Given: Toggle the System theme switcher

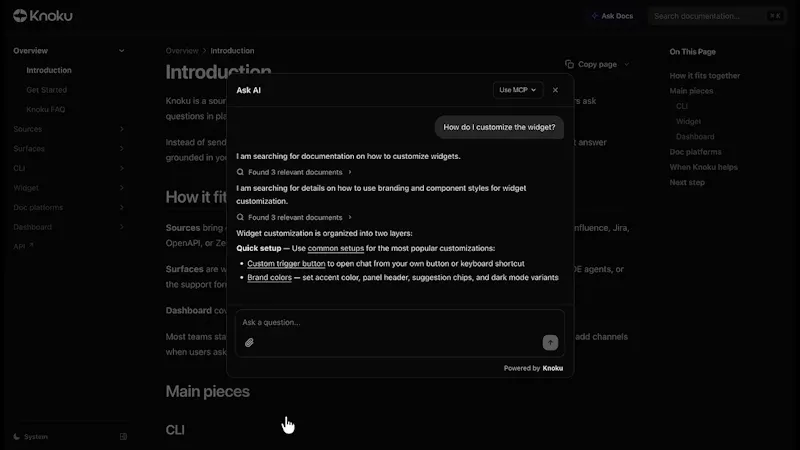Looking at the screenshot, I should 31,437.
